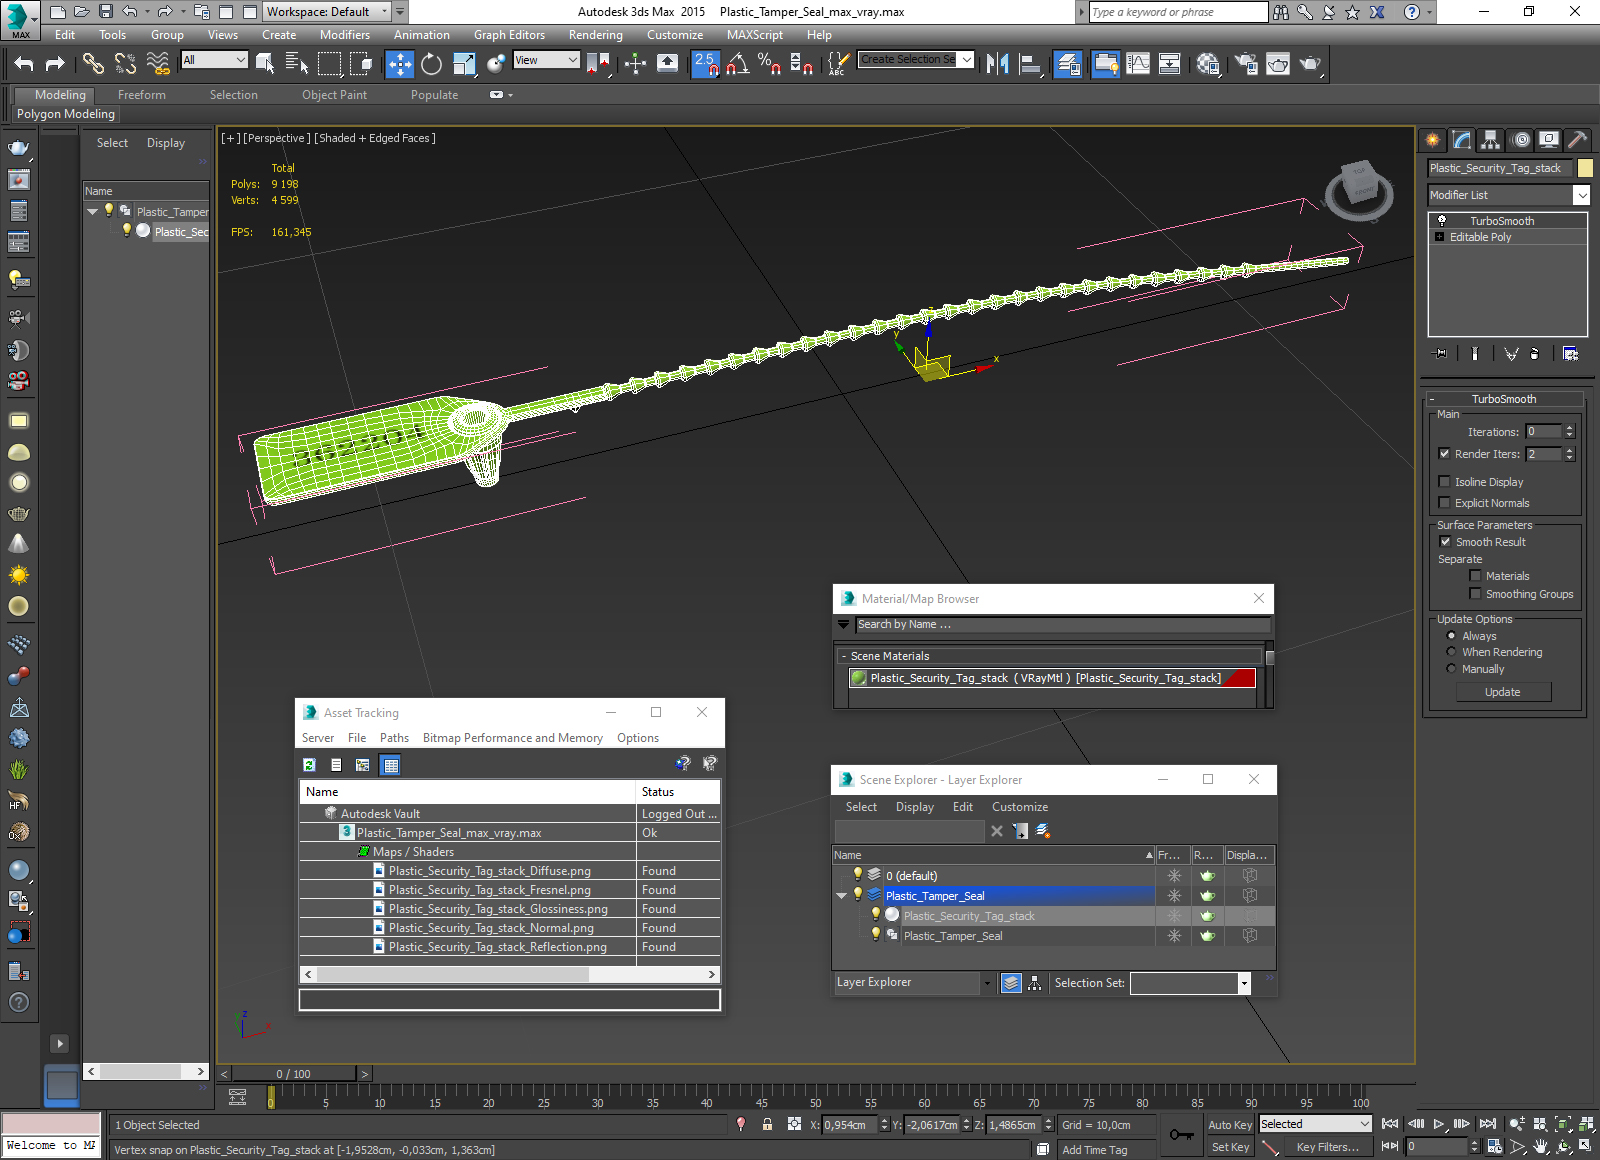Click the time slider showing 0 / 100
This screenshot has width=1600, height=1160.
tap(293, 1074)
